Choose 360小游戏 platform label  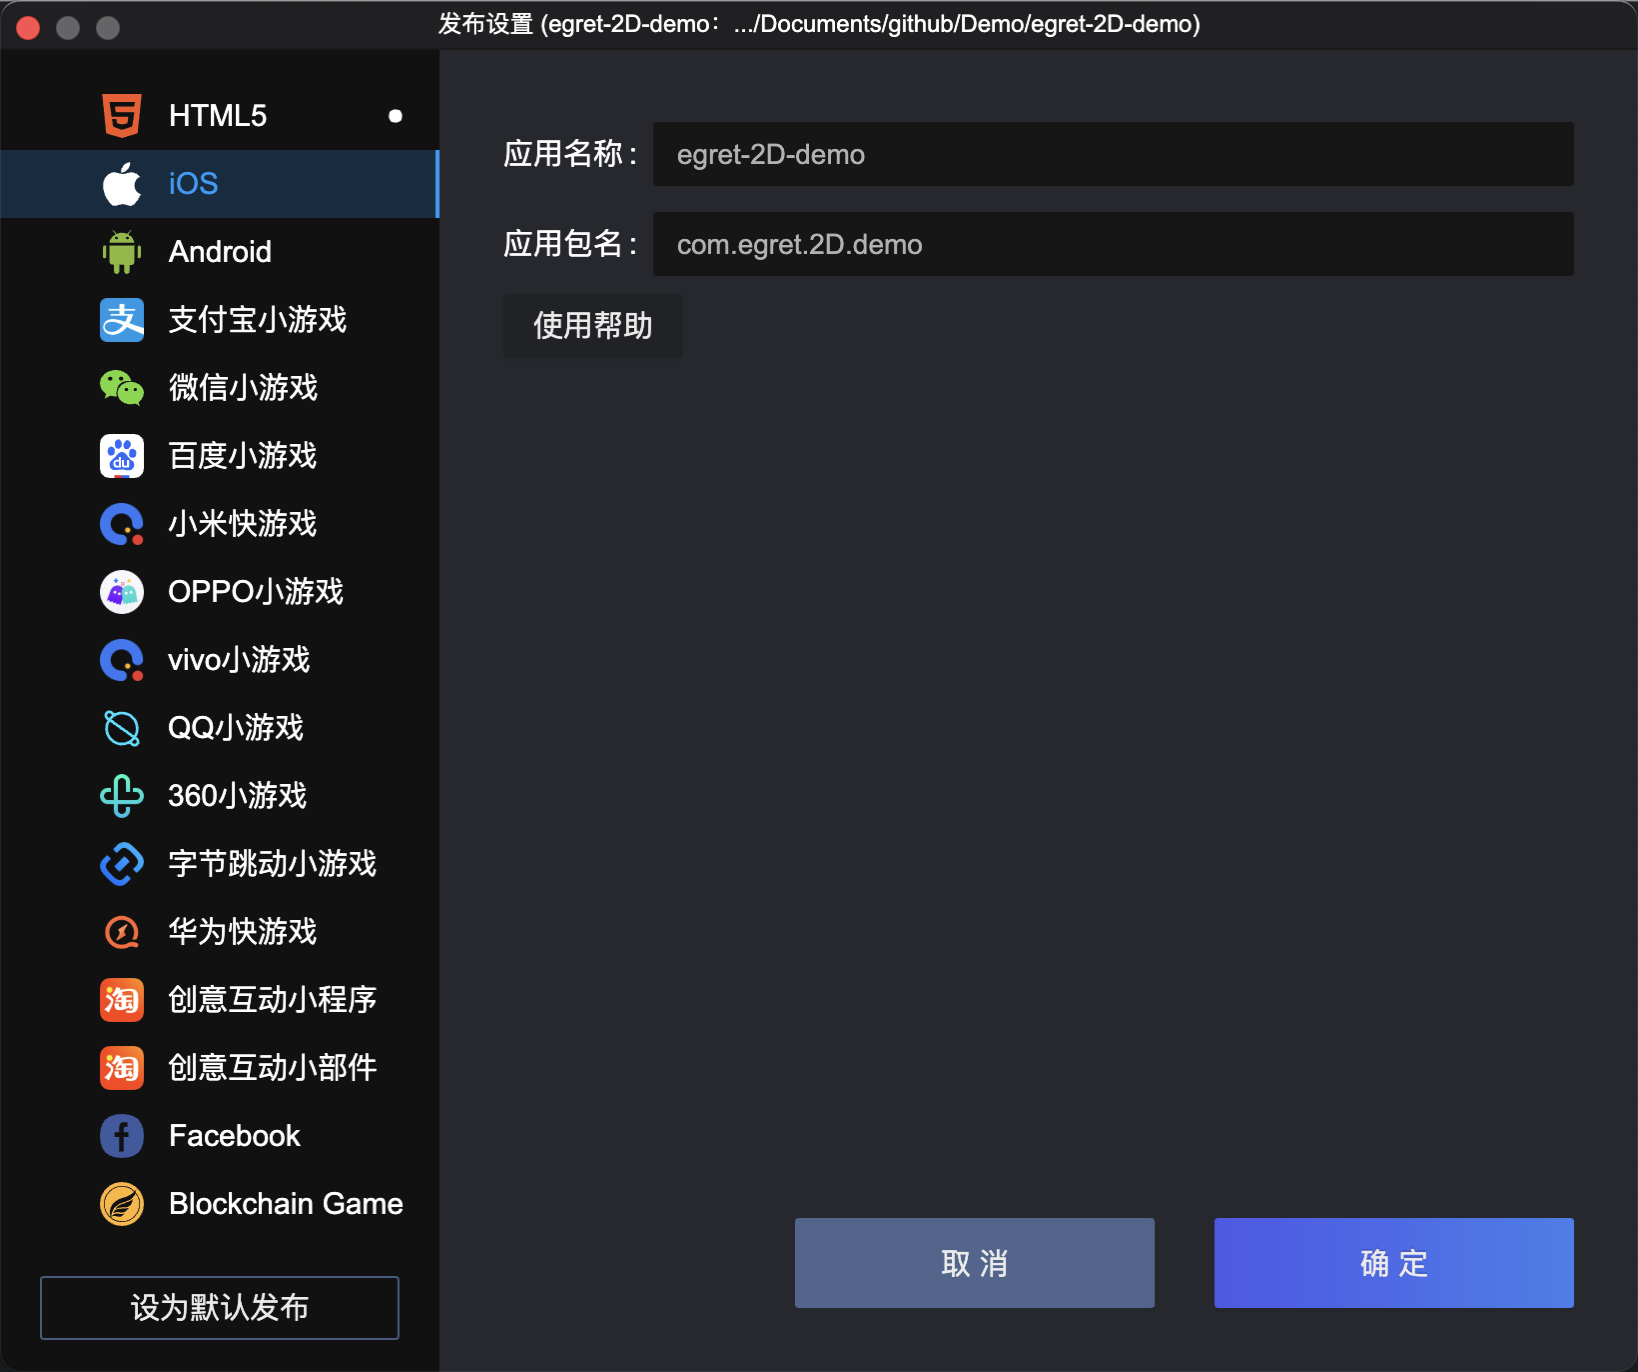[237, 796]
